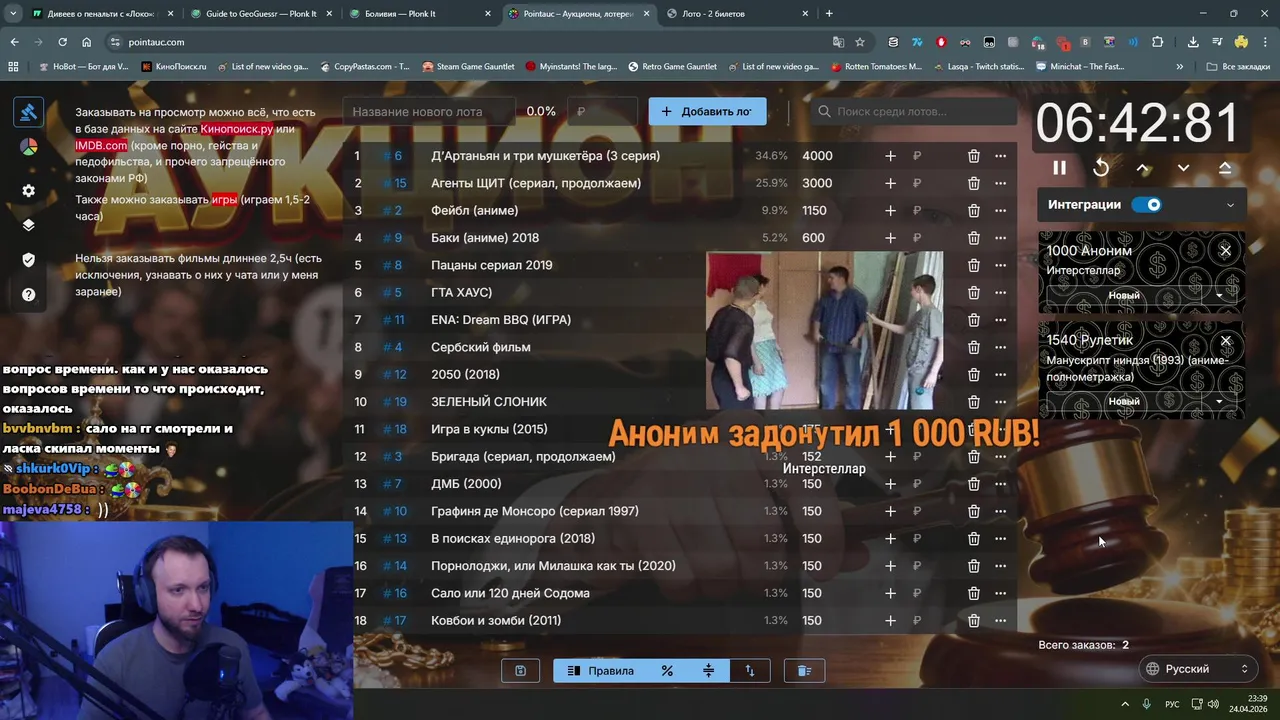Expand the Интеграции panel chevron

point(1230,205)
